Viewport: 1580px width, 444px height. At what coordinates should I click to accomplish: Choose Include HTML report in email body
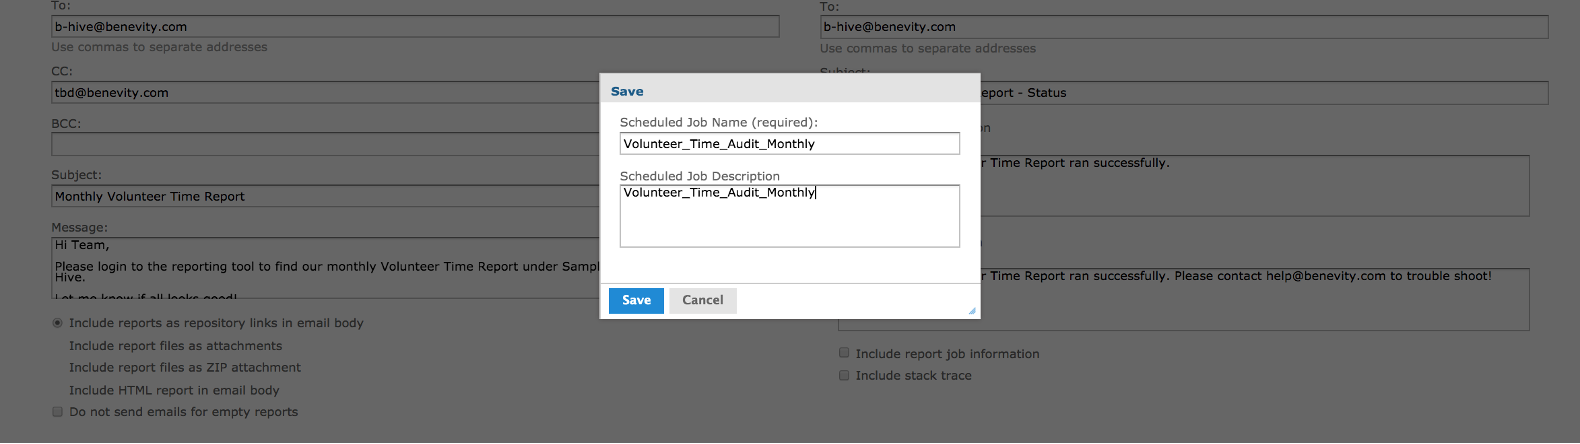click(174, 391)
